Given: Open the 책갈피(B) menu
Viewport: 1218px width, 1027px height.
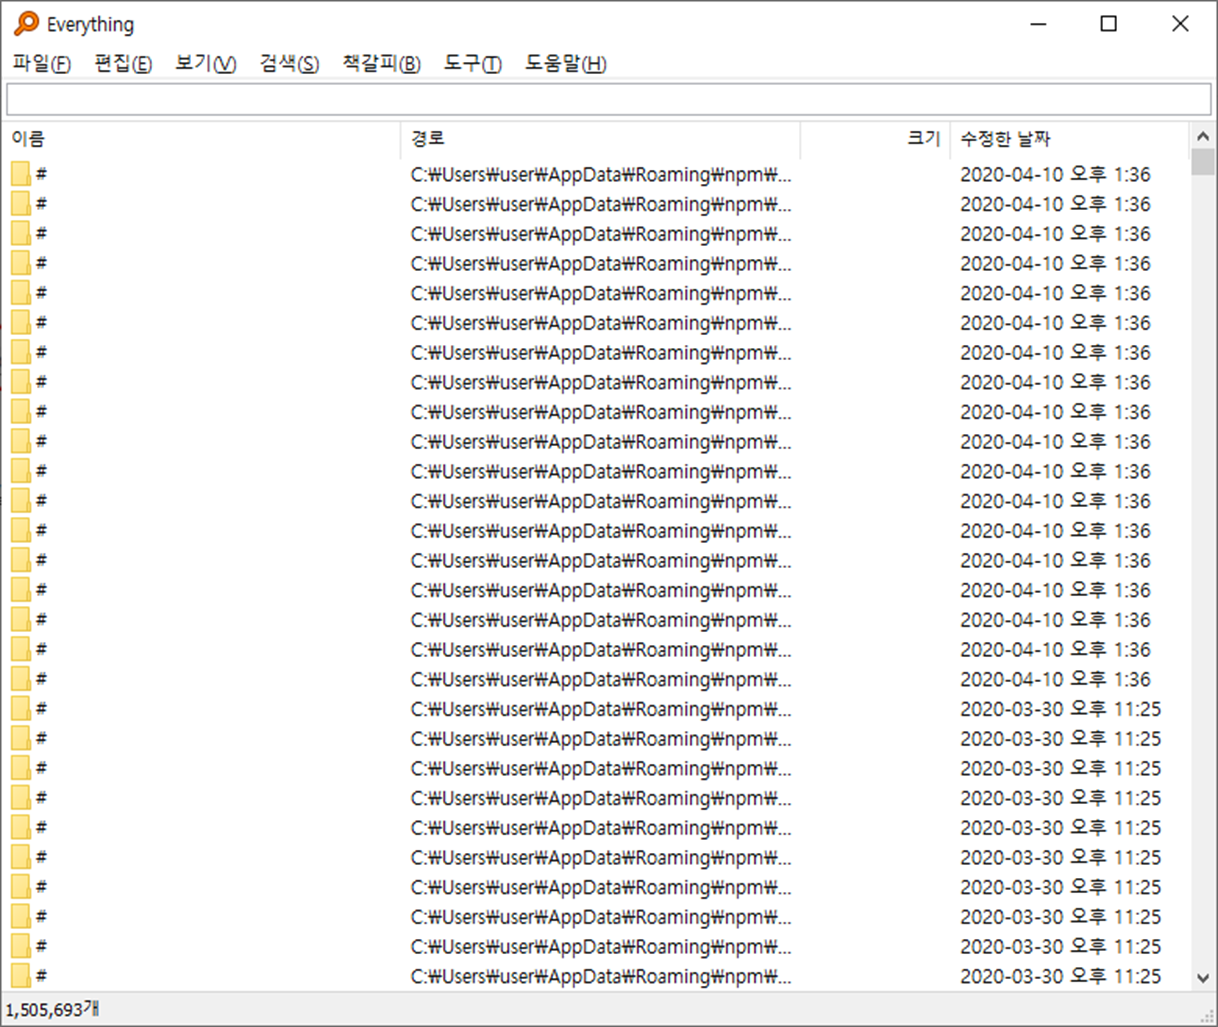Looking at the screenshot, I should pyautogui.click(x=381, y=63).
